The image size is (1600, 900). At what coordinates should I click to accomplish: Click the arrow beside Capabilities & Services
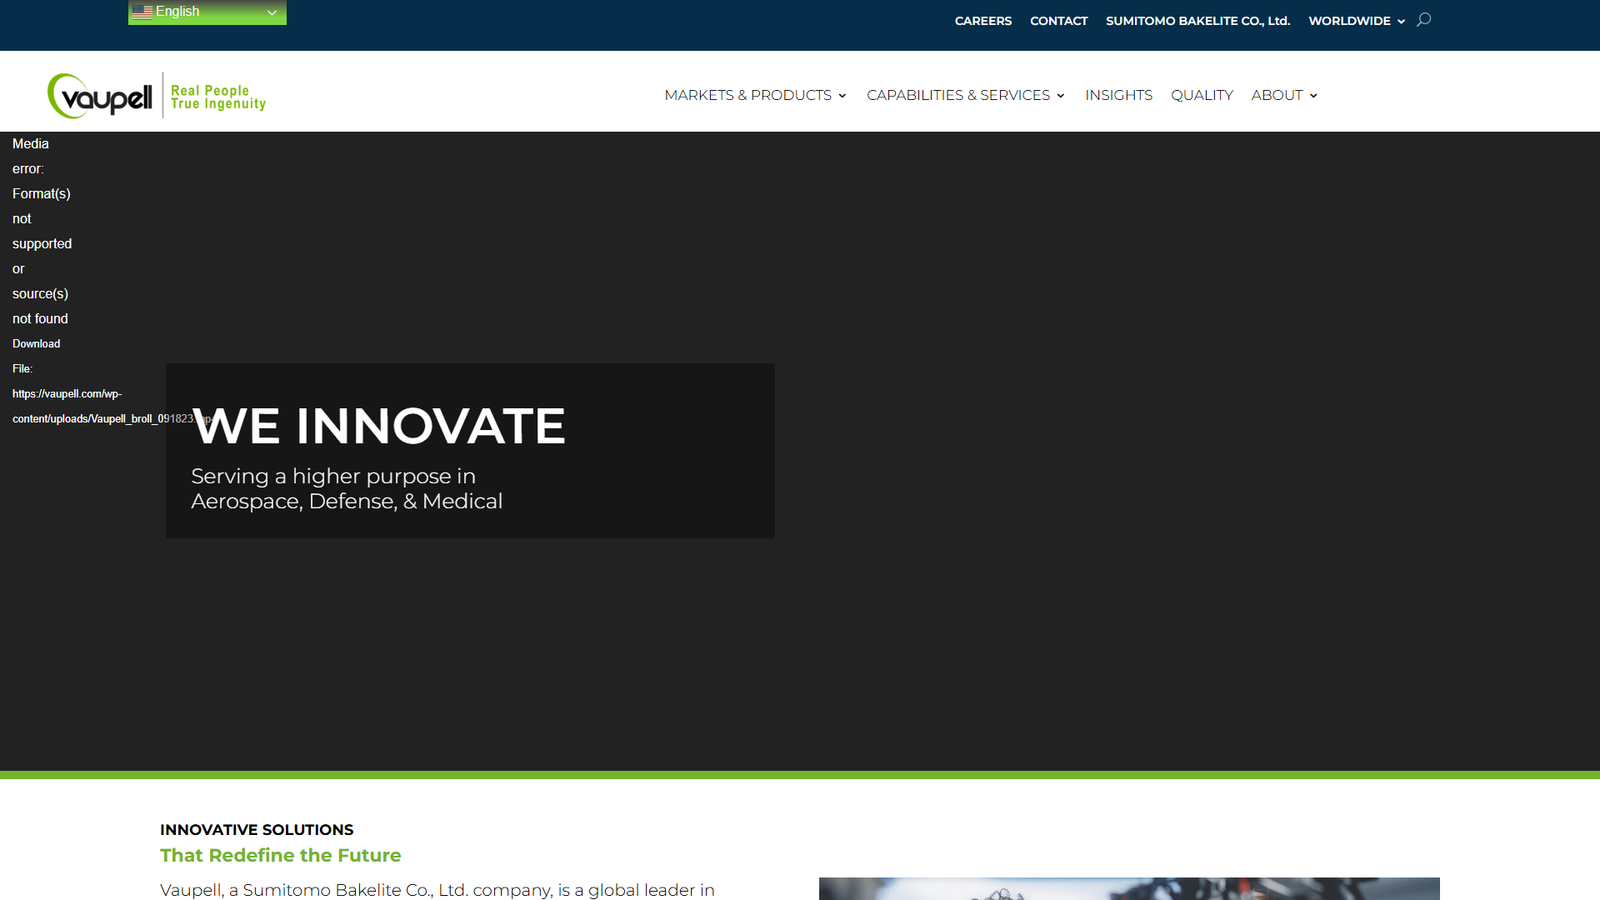(x=1061, y=96)
